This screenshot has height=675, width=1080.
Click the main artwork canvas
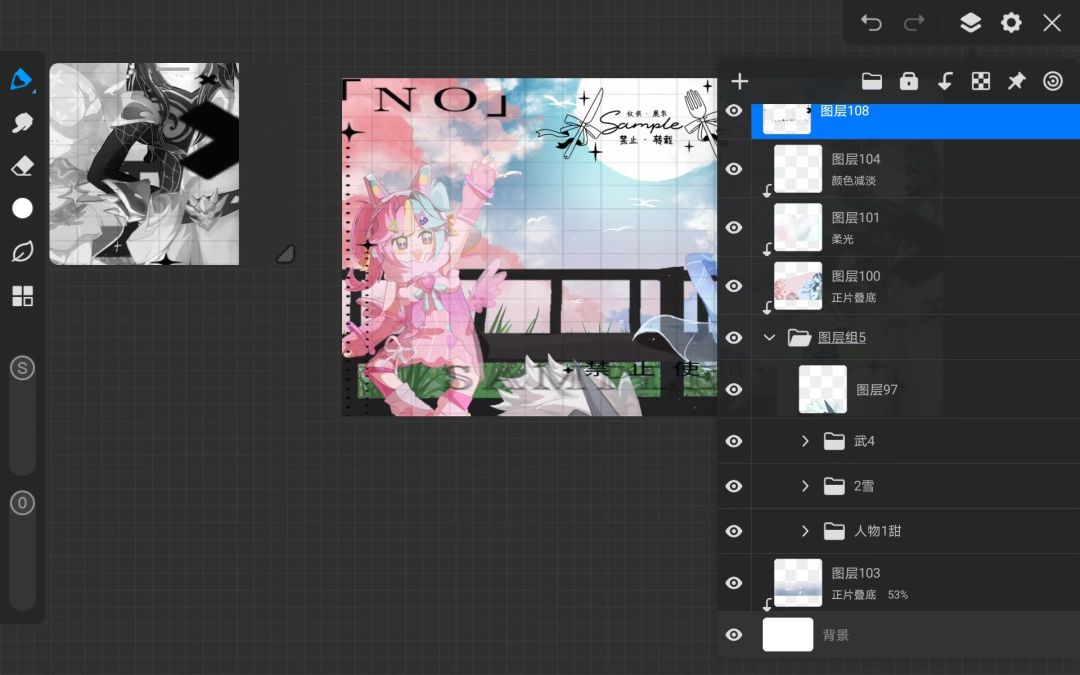coord(529,247)
